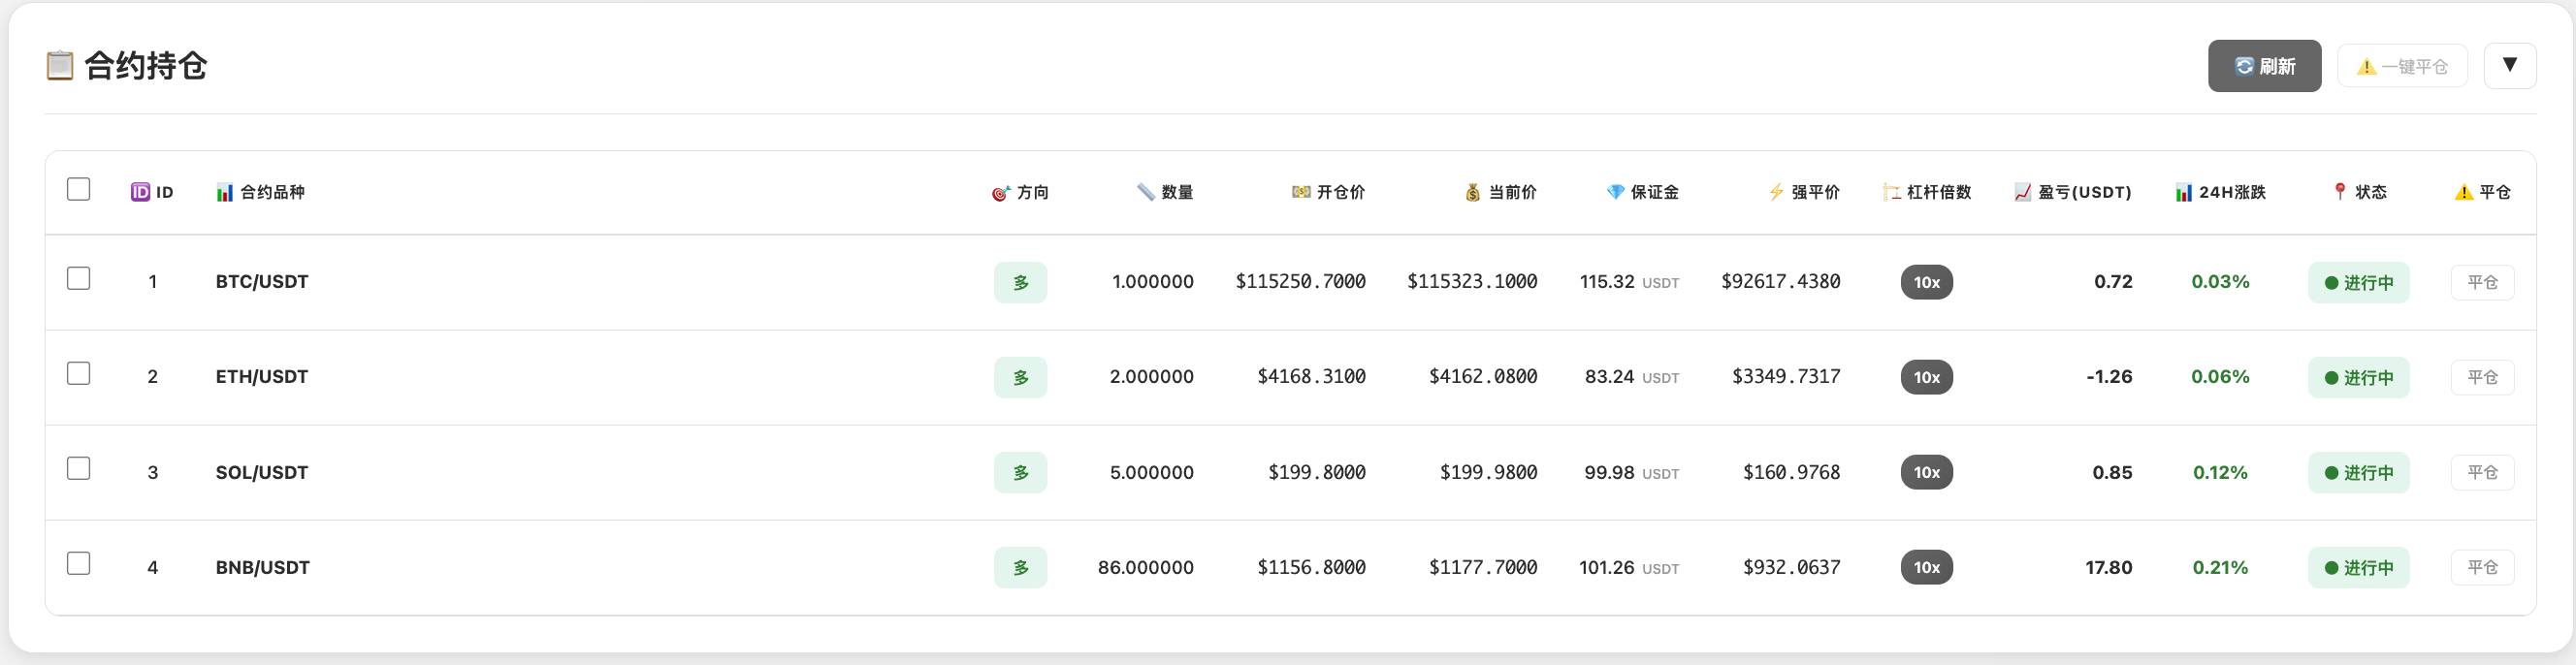The image size is (2576, 665).
Task: Click the 24H change 0.12%
Action: click(2221, 472)
